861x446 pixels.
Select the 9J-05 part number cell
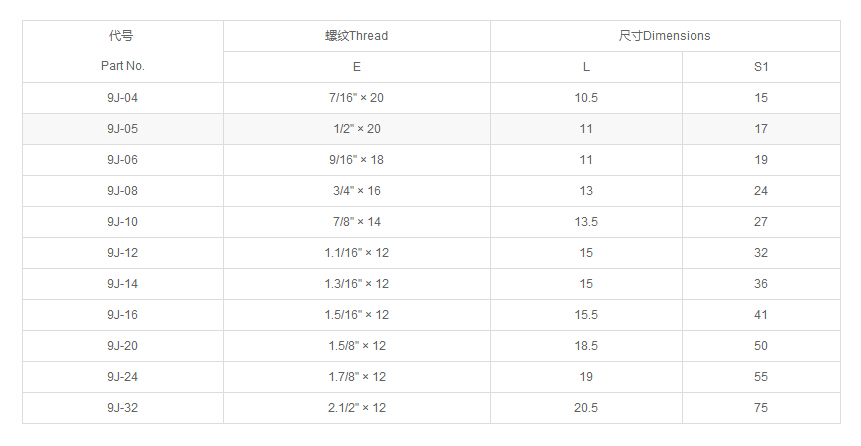tap(122, 129)
